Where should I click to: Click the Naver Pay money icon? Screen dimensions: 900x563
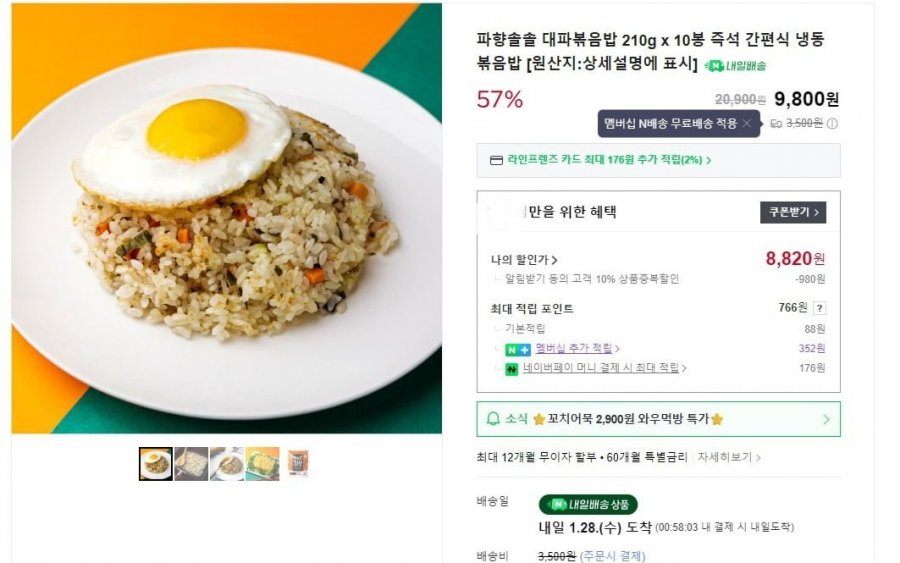(x=511, y=368)
